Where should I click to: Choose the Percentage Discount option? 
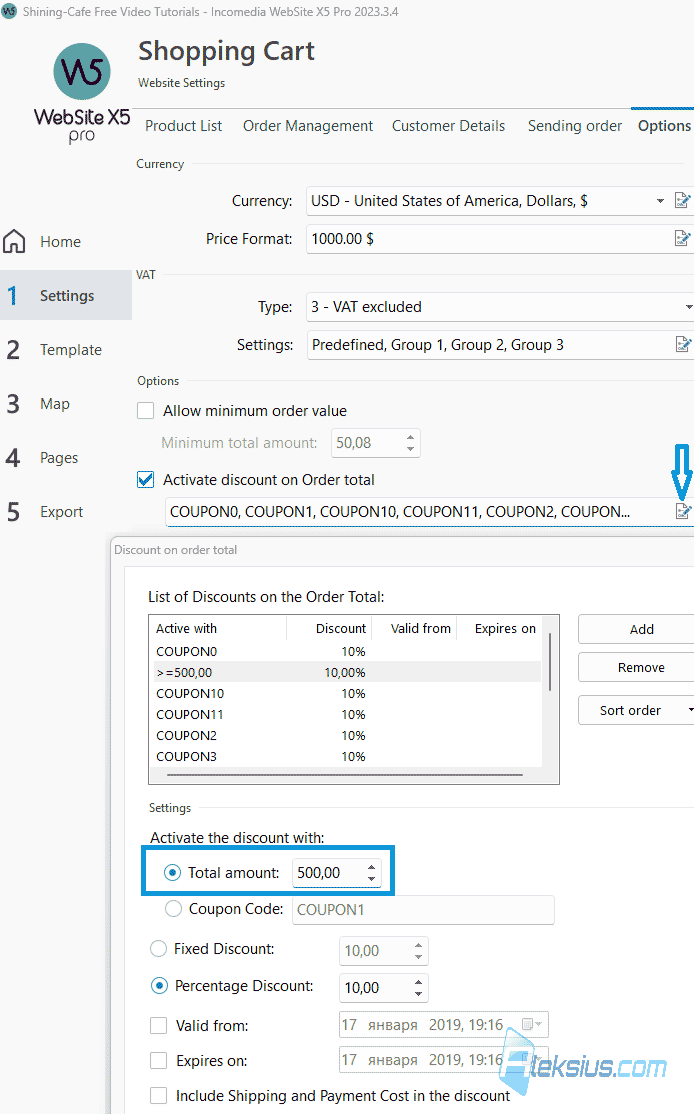[159, 986]
